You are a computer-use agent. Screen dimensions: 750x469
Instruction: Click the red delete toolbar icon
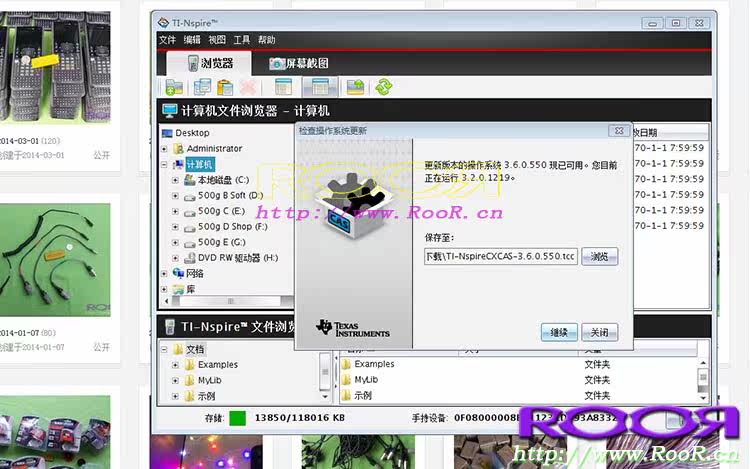248,87
